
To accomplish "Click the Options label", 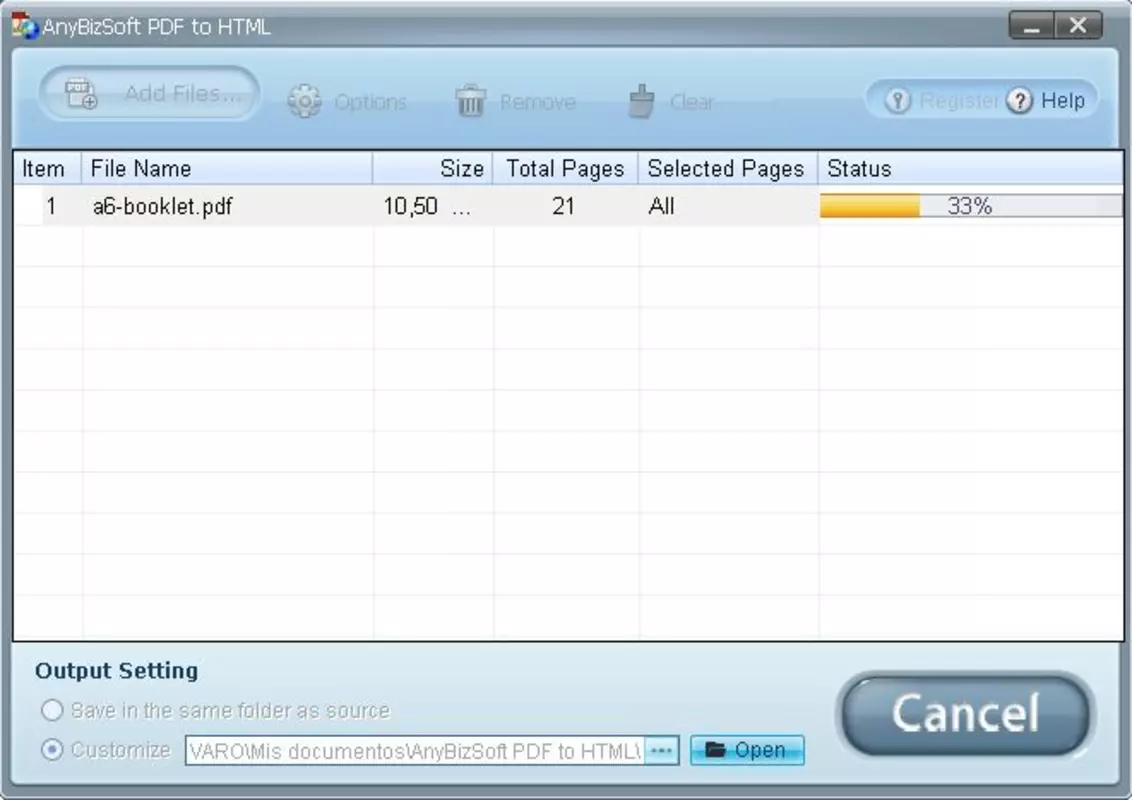I will pos(370,103).
